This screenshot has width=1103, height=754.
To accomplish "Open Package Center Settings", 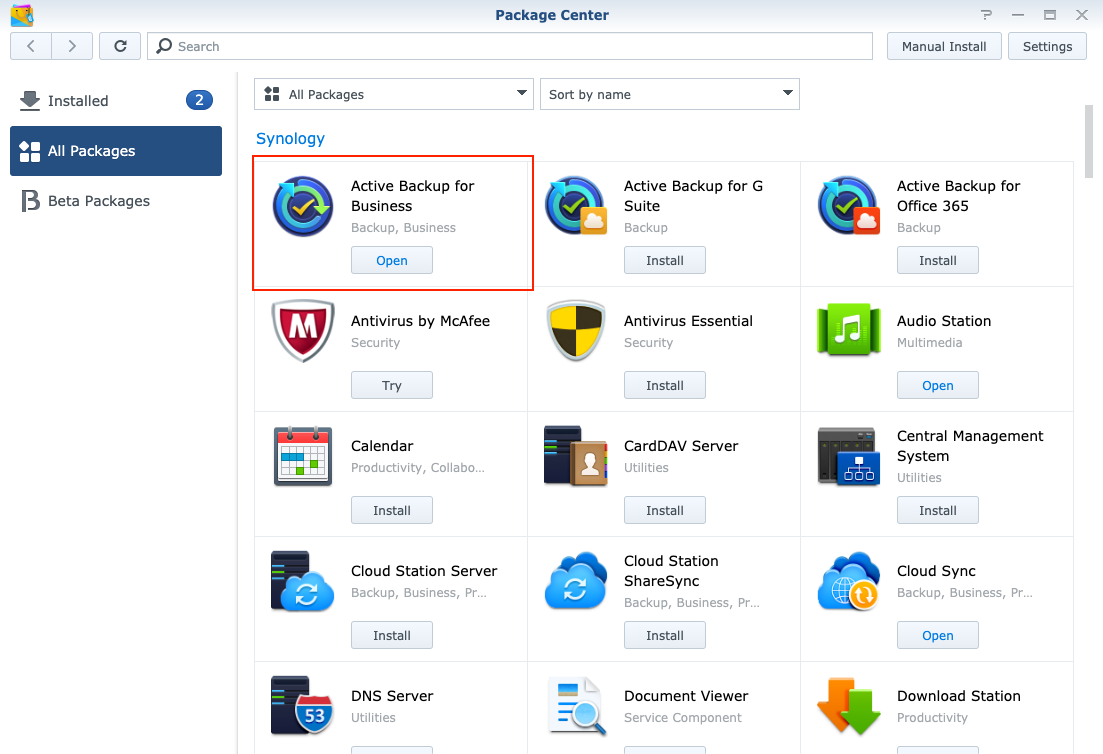I will click(1047, 46).
